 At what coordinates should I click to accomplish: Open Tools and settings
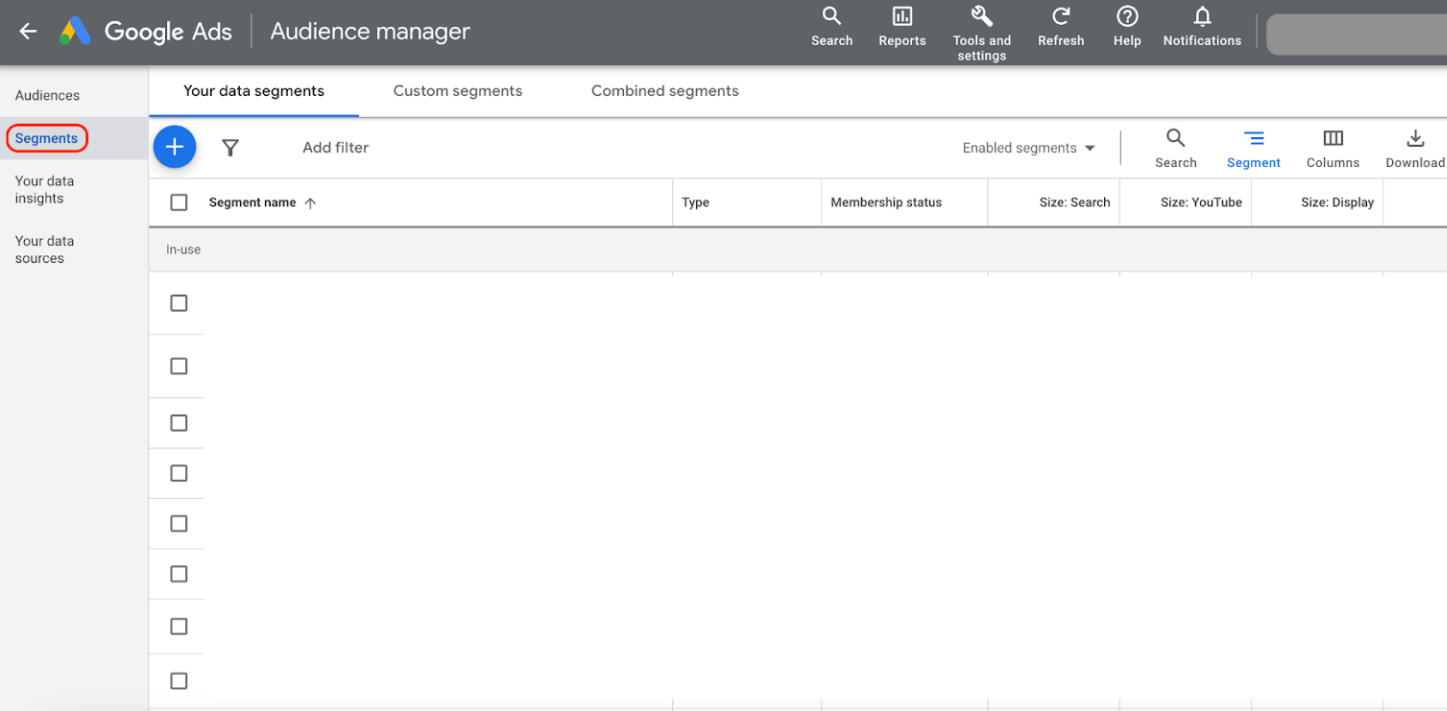click(981, 30)
